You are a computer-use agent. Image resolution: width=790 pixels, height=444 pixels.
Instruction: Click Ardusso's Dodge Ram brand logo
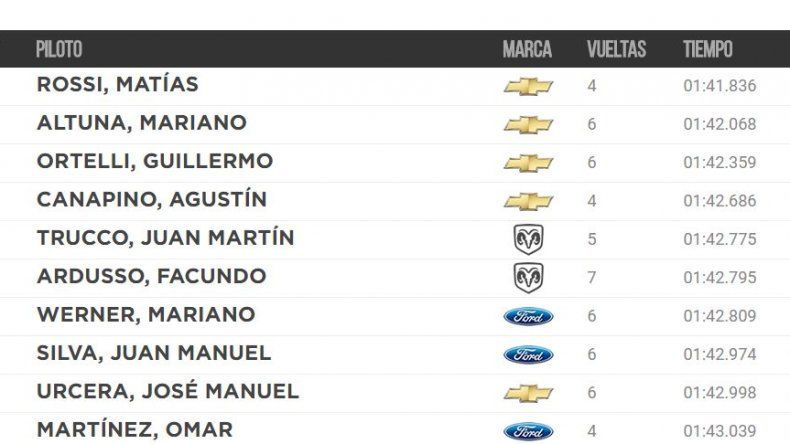click(528, 277)
